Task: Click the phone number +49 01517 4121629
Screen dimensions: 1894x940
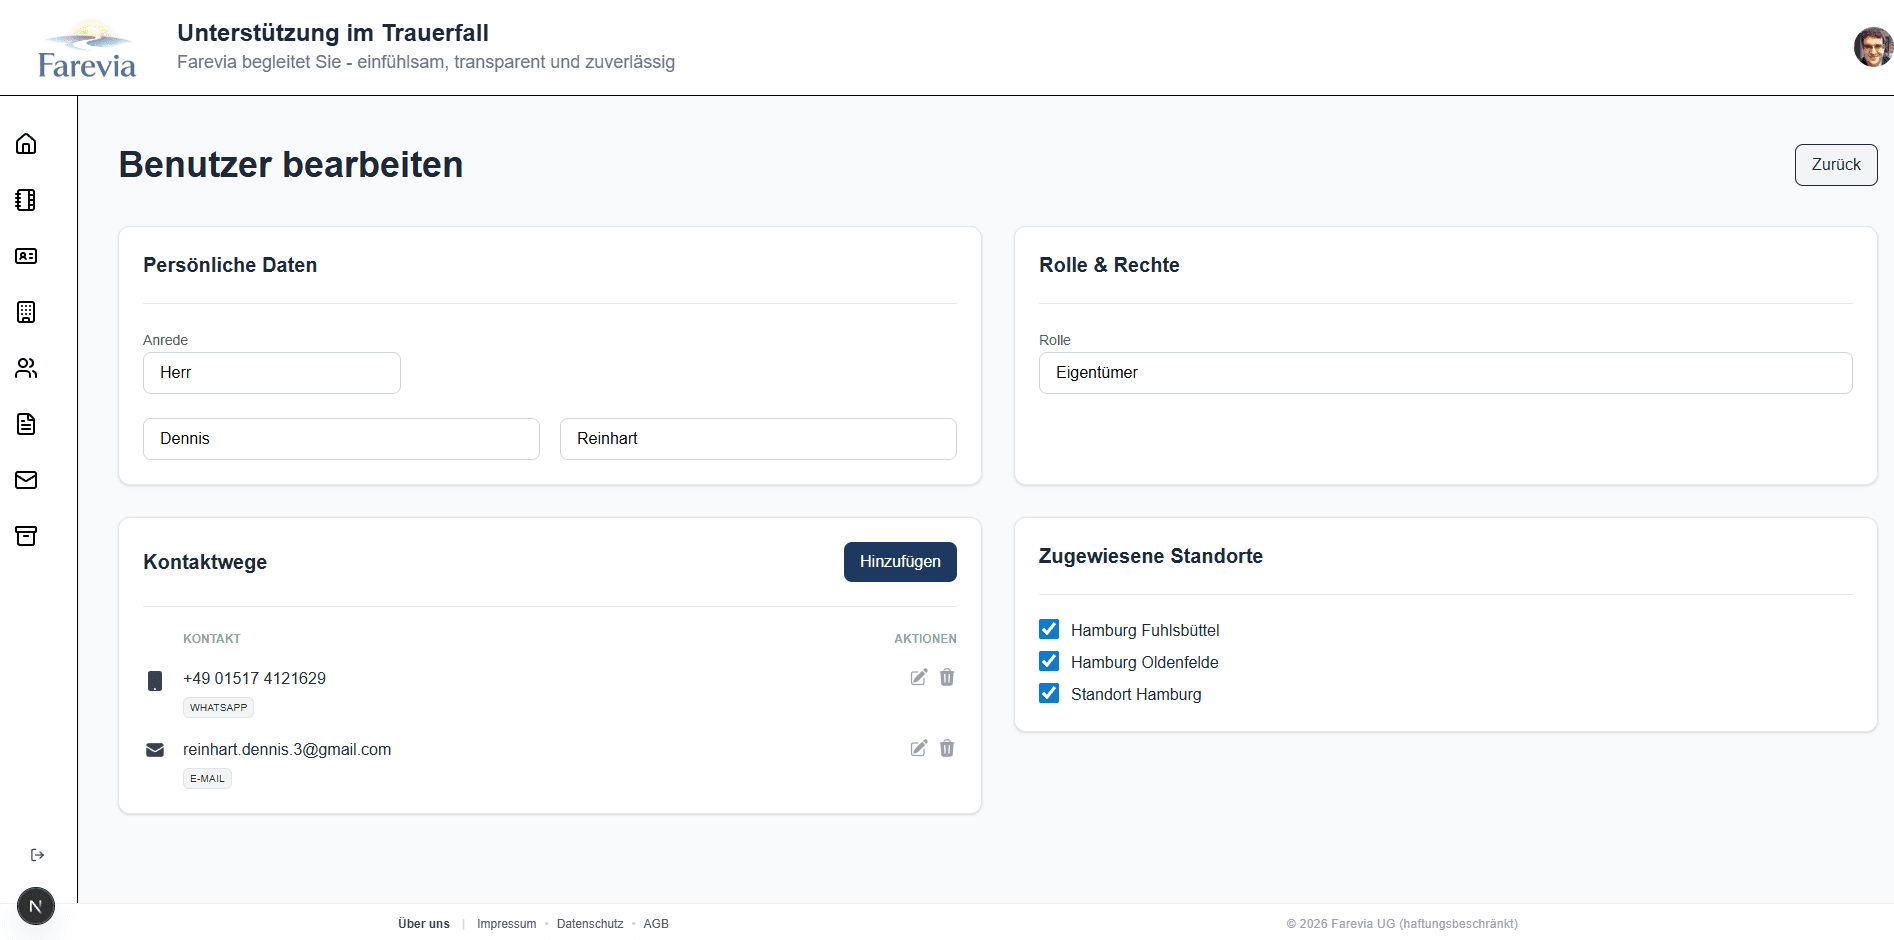Action: coord(254,678)
